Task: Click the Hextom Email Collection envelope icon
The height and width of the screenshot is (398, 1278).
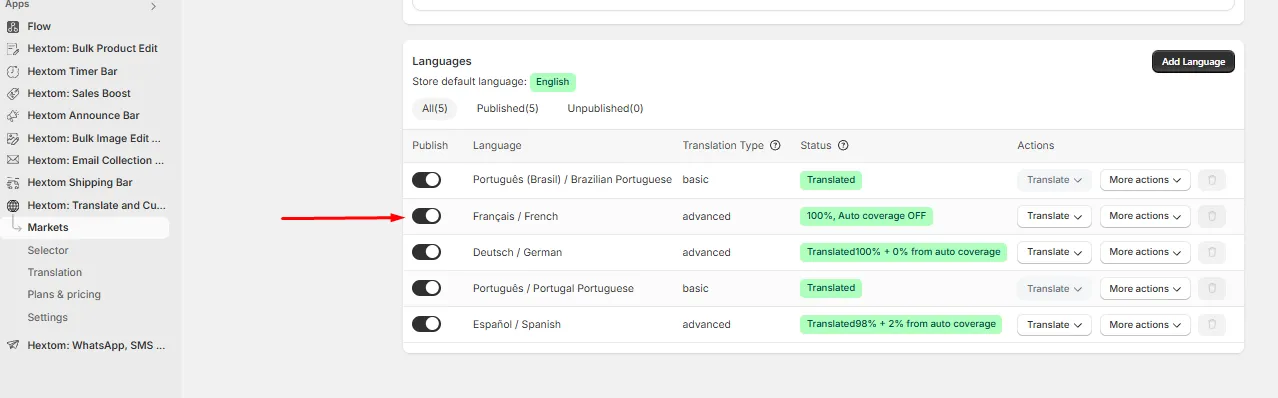Action: (x=13, y=160)
